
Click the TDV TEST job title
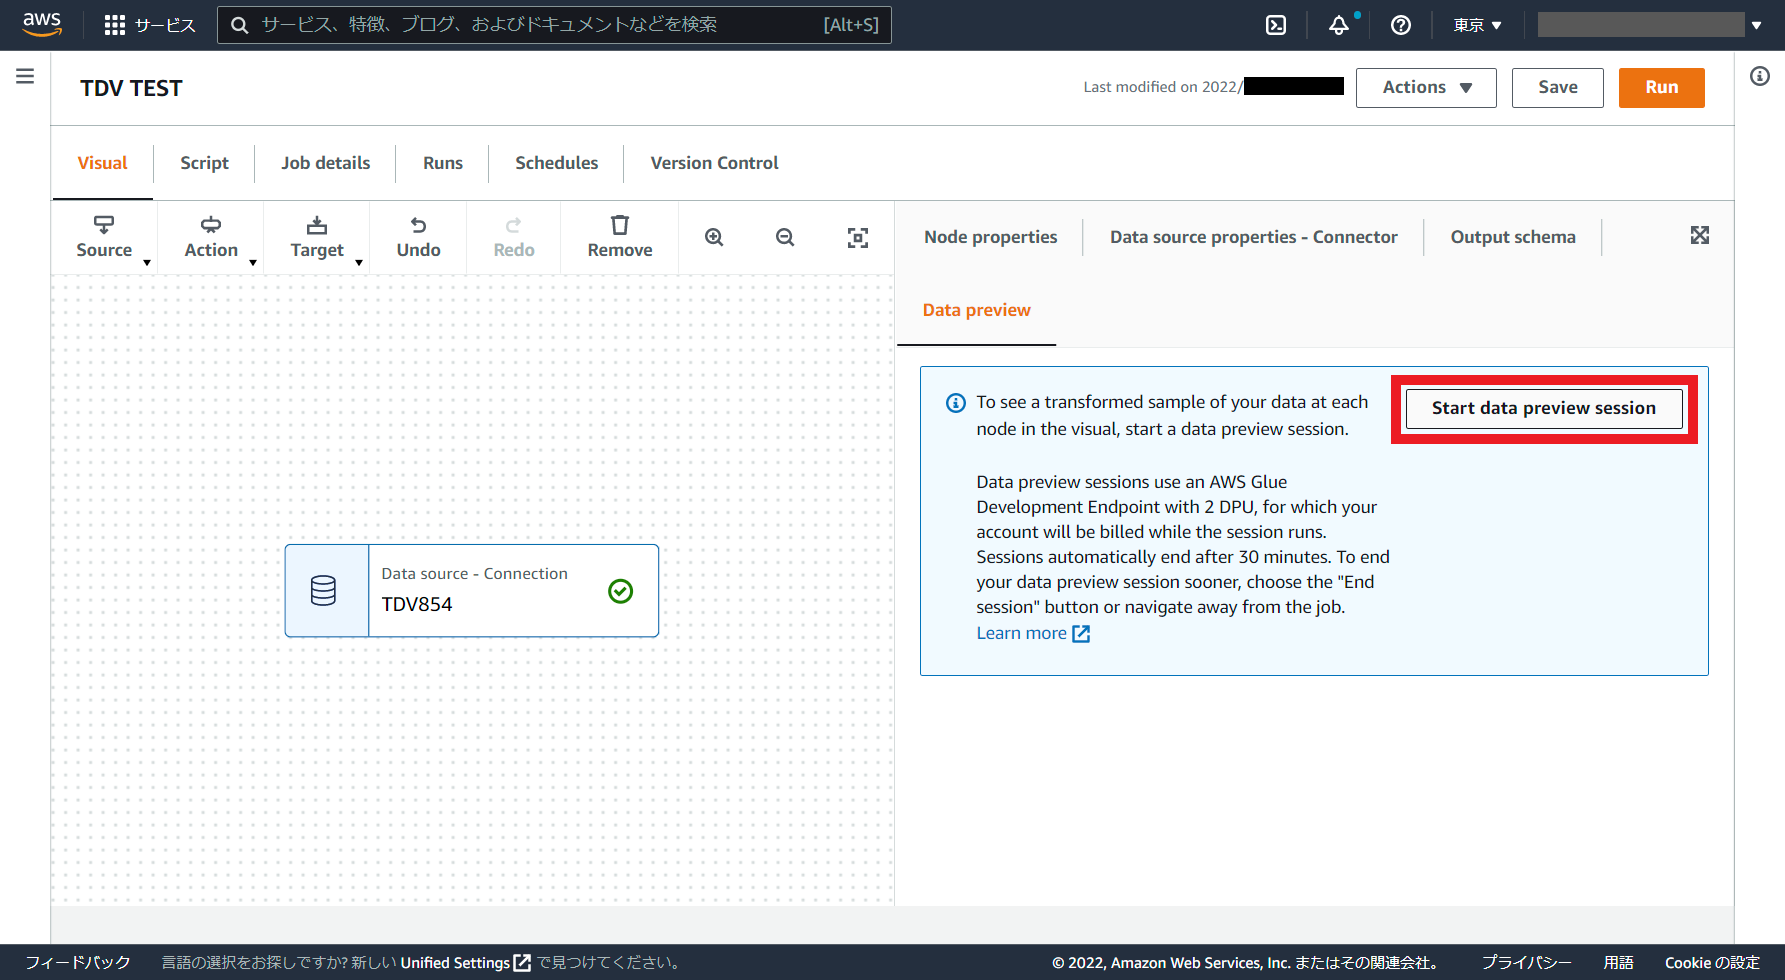(131, 88)
